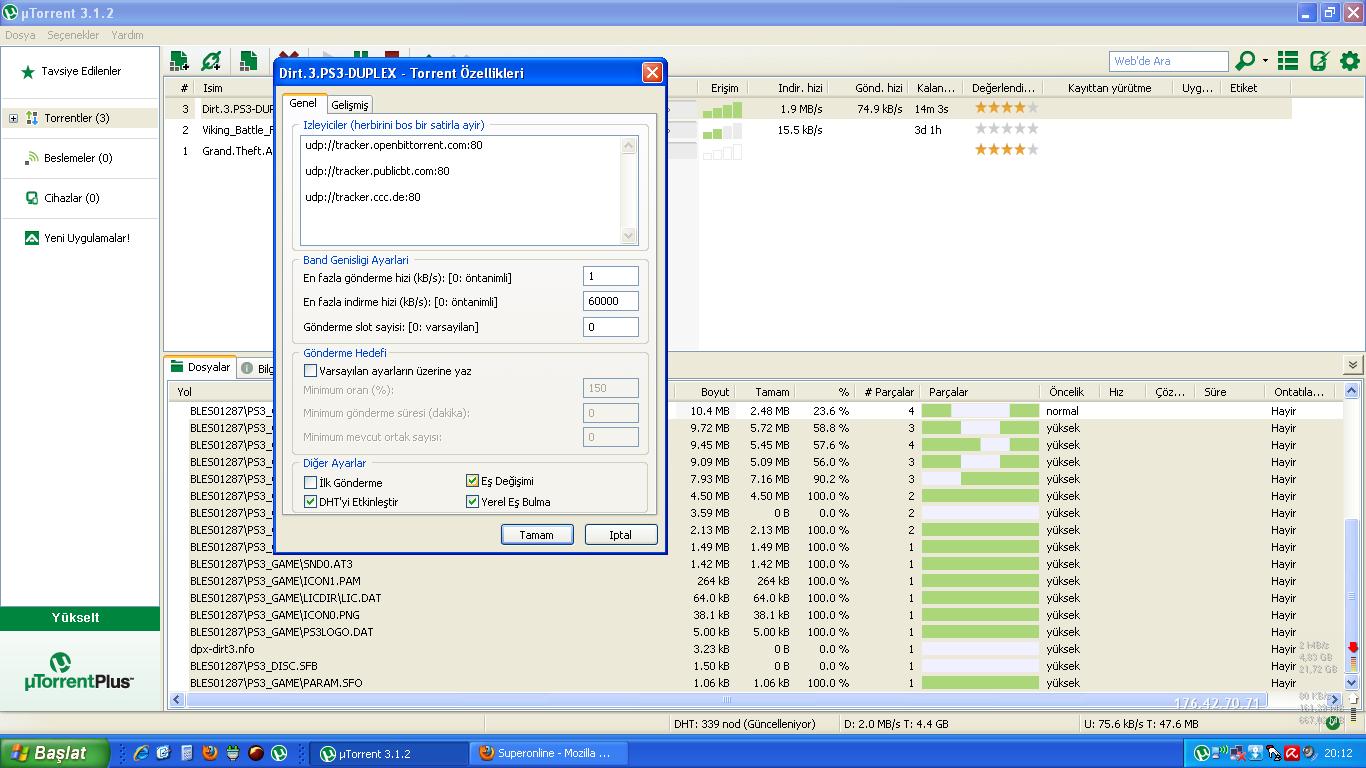Select file row dpx-dirt3.nfo

[x=755, y=649]
